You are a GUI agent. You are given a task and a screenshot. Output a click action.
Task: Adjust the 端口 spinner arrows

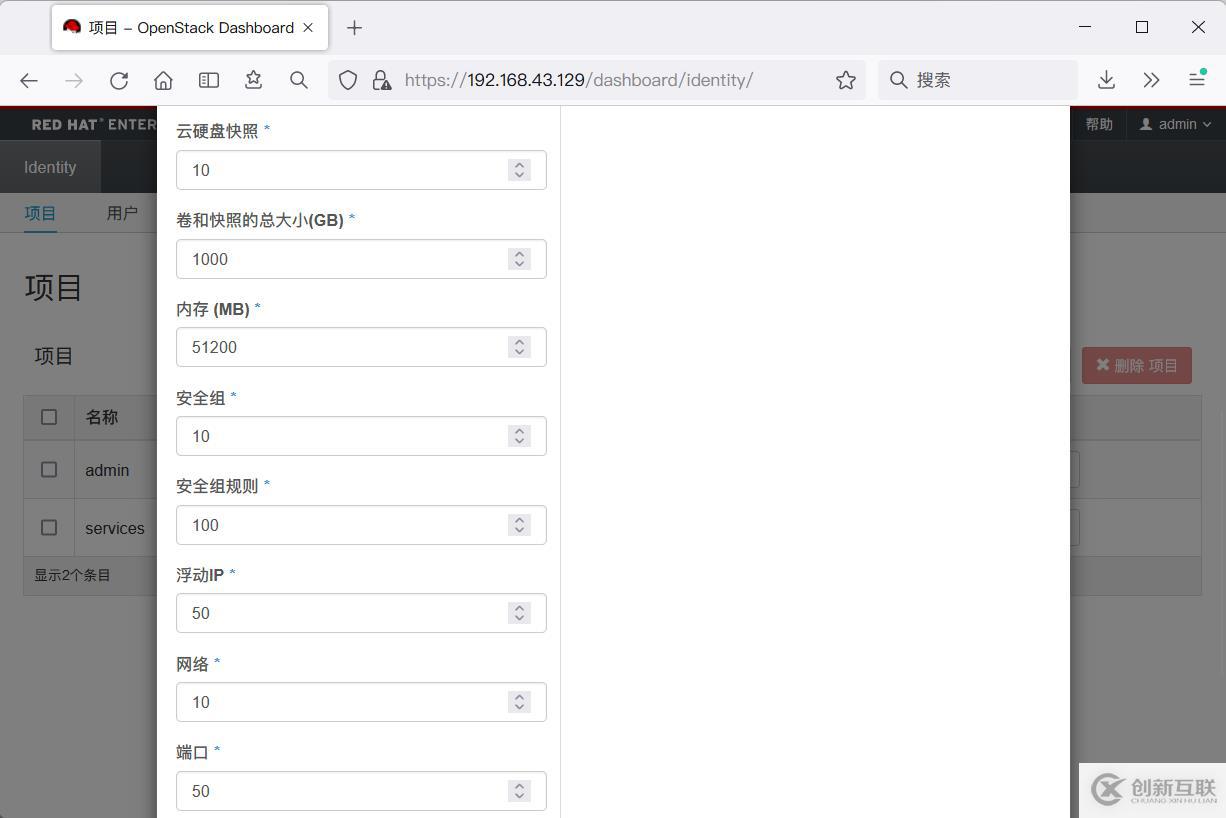[x=519, y=791]
